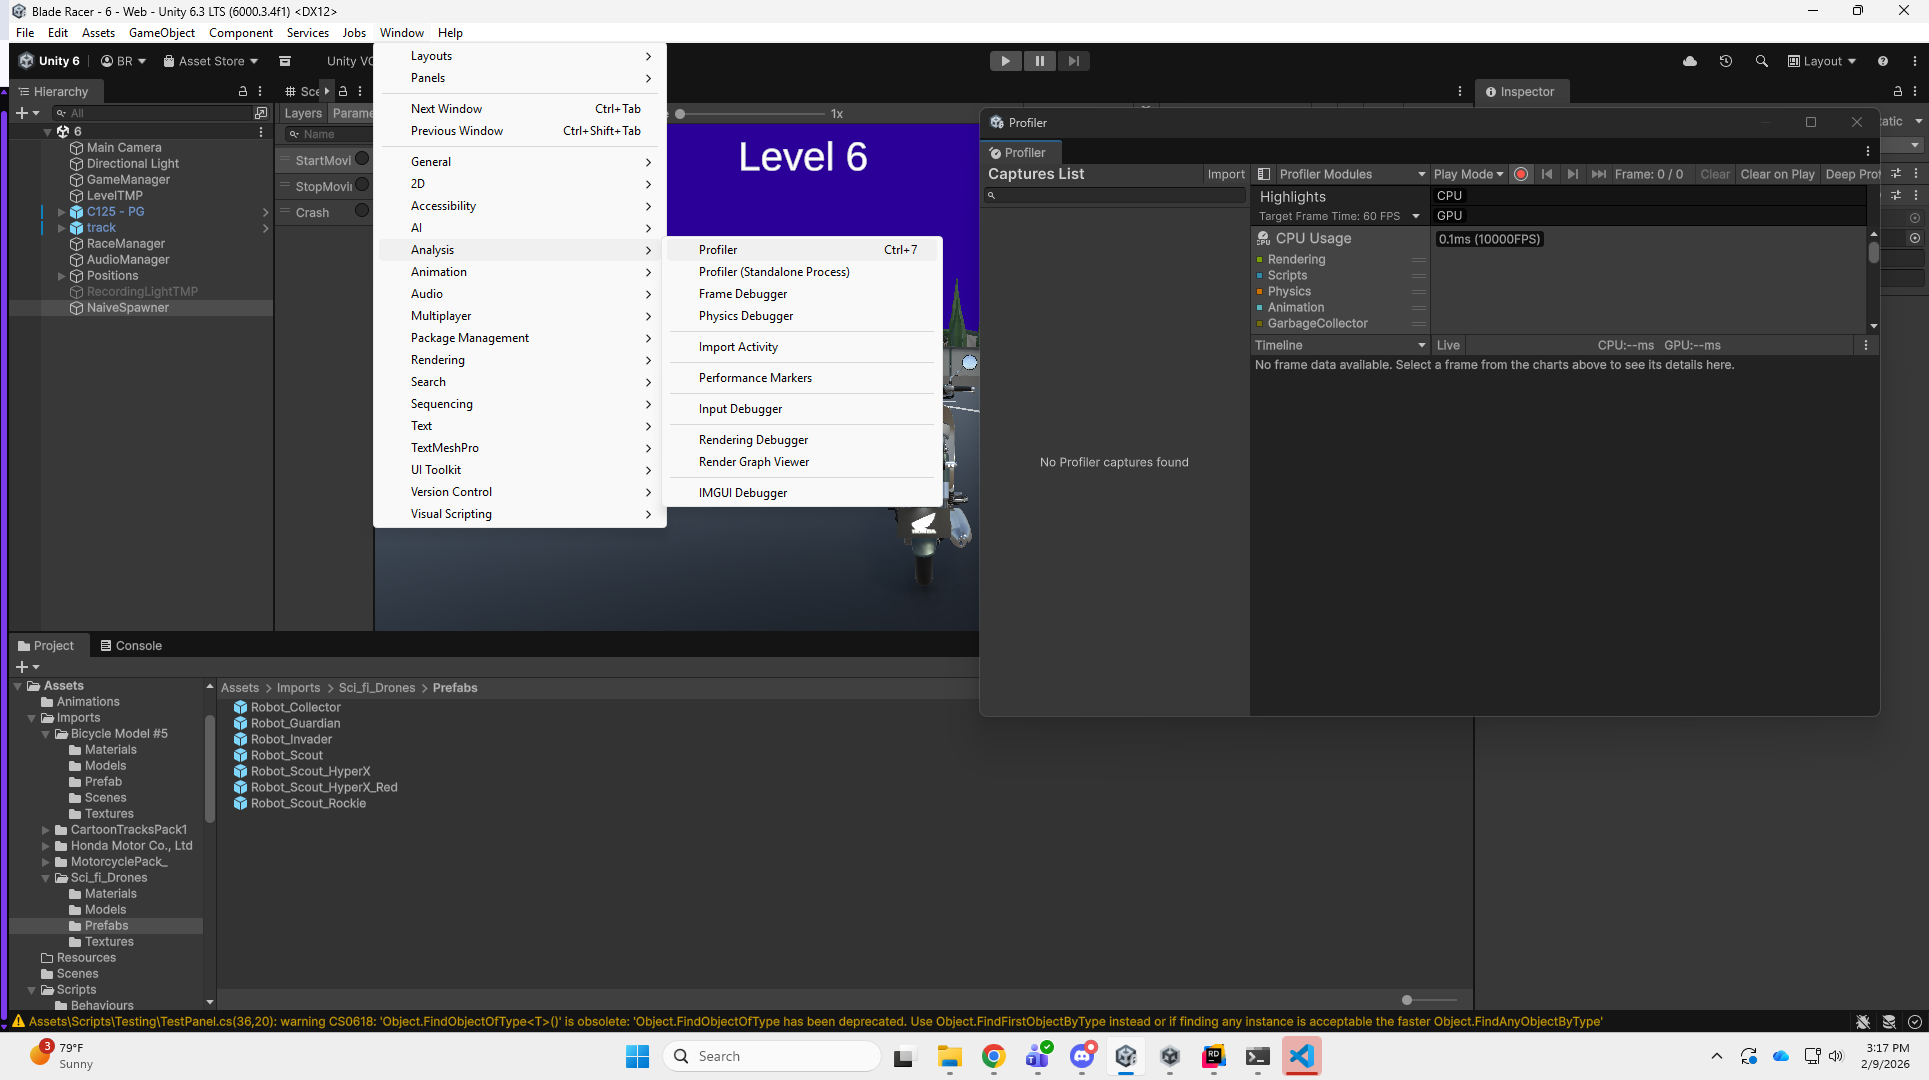This screenshot has height=1080, width=1929.
Task: Start recording with the red record icon in Profiler
Action: point(1521,173)
